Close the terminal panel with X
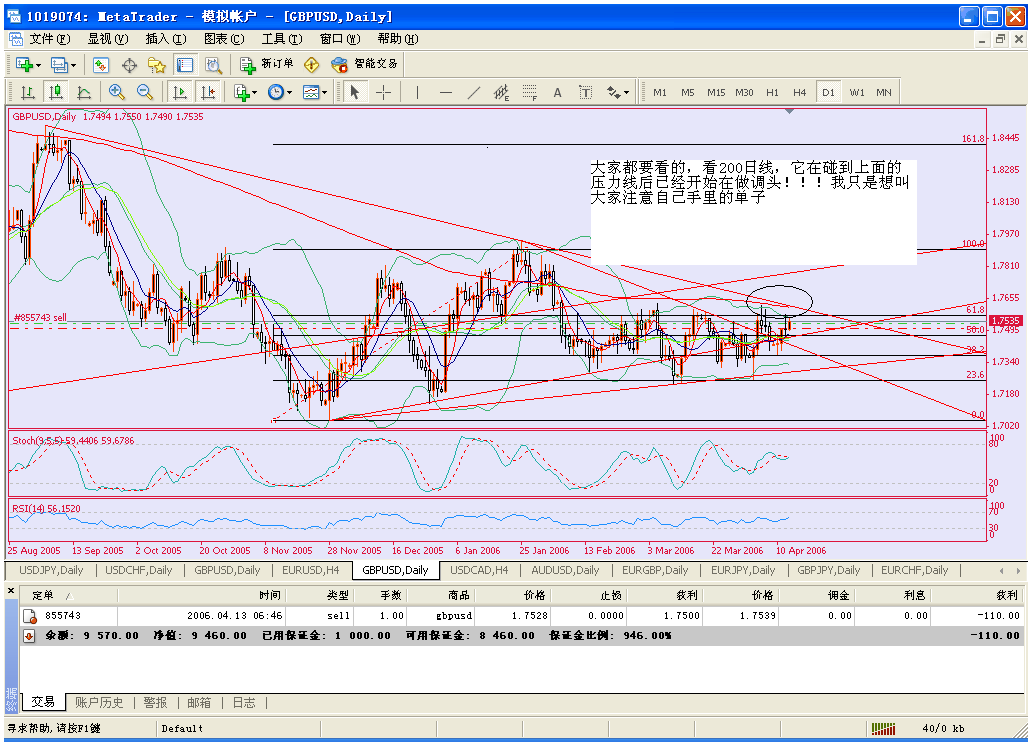Viewport: 1032px width, 742px height. (11, 591)
